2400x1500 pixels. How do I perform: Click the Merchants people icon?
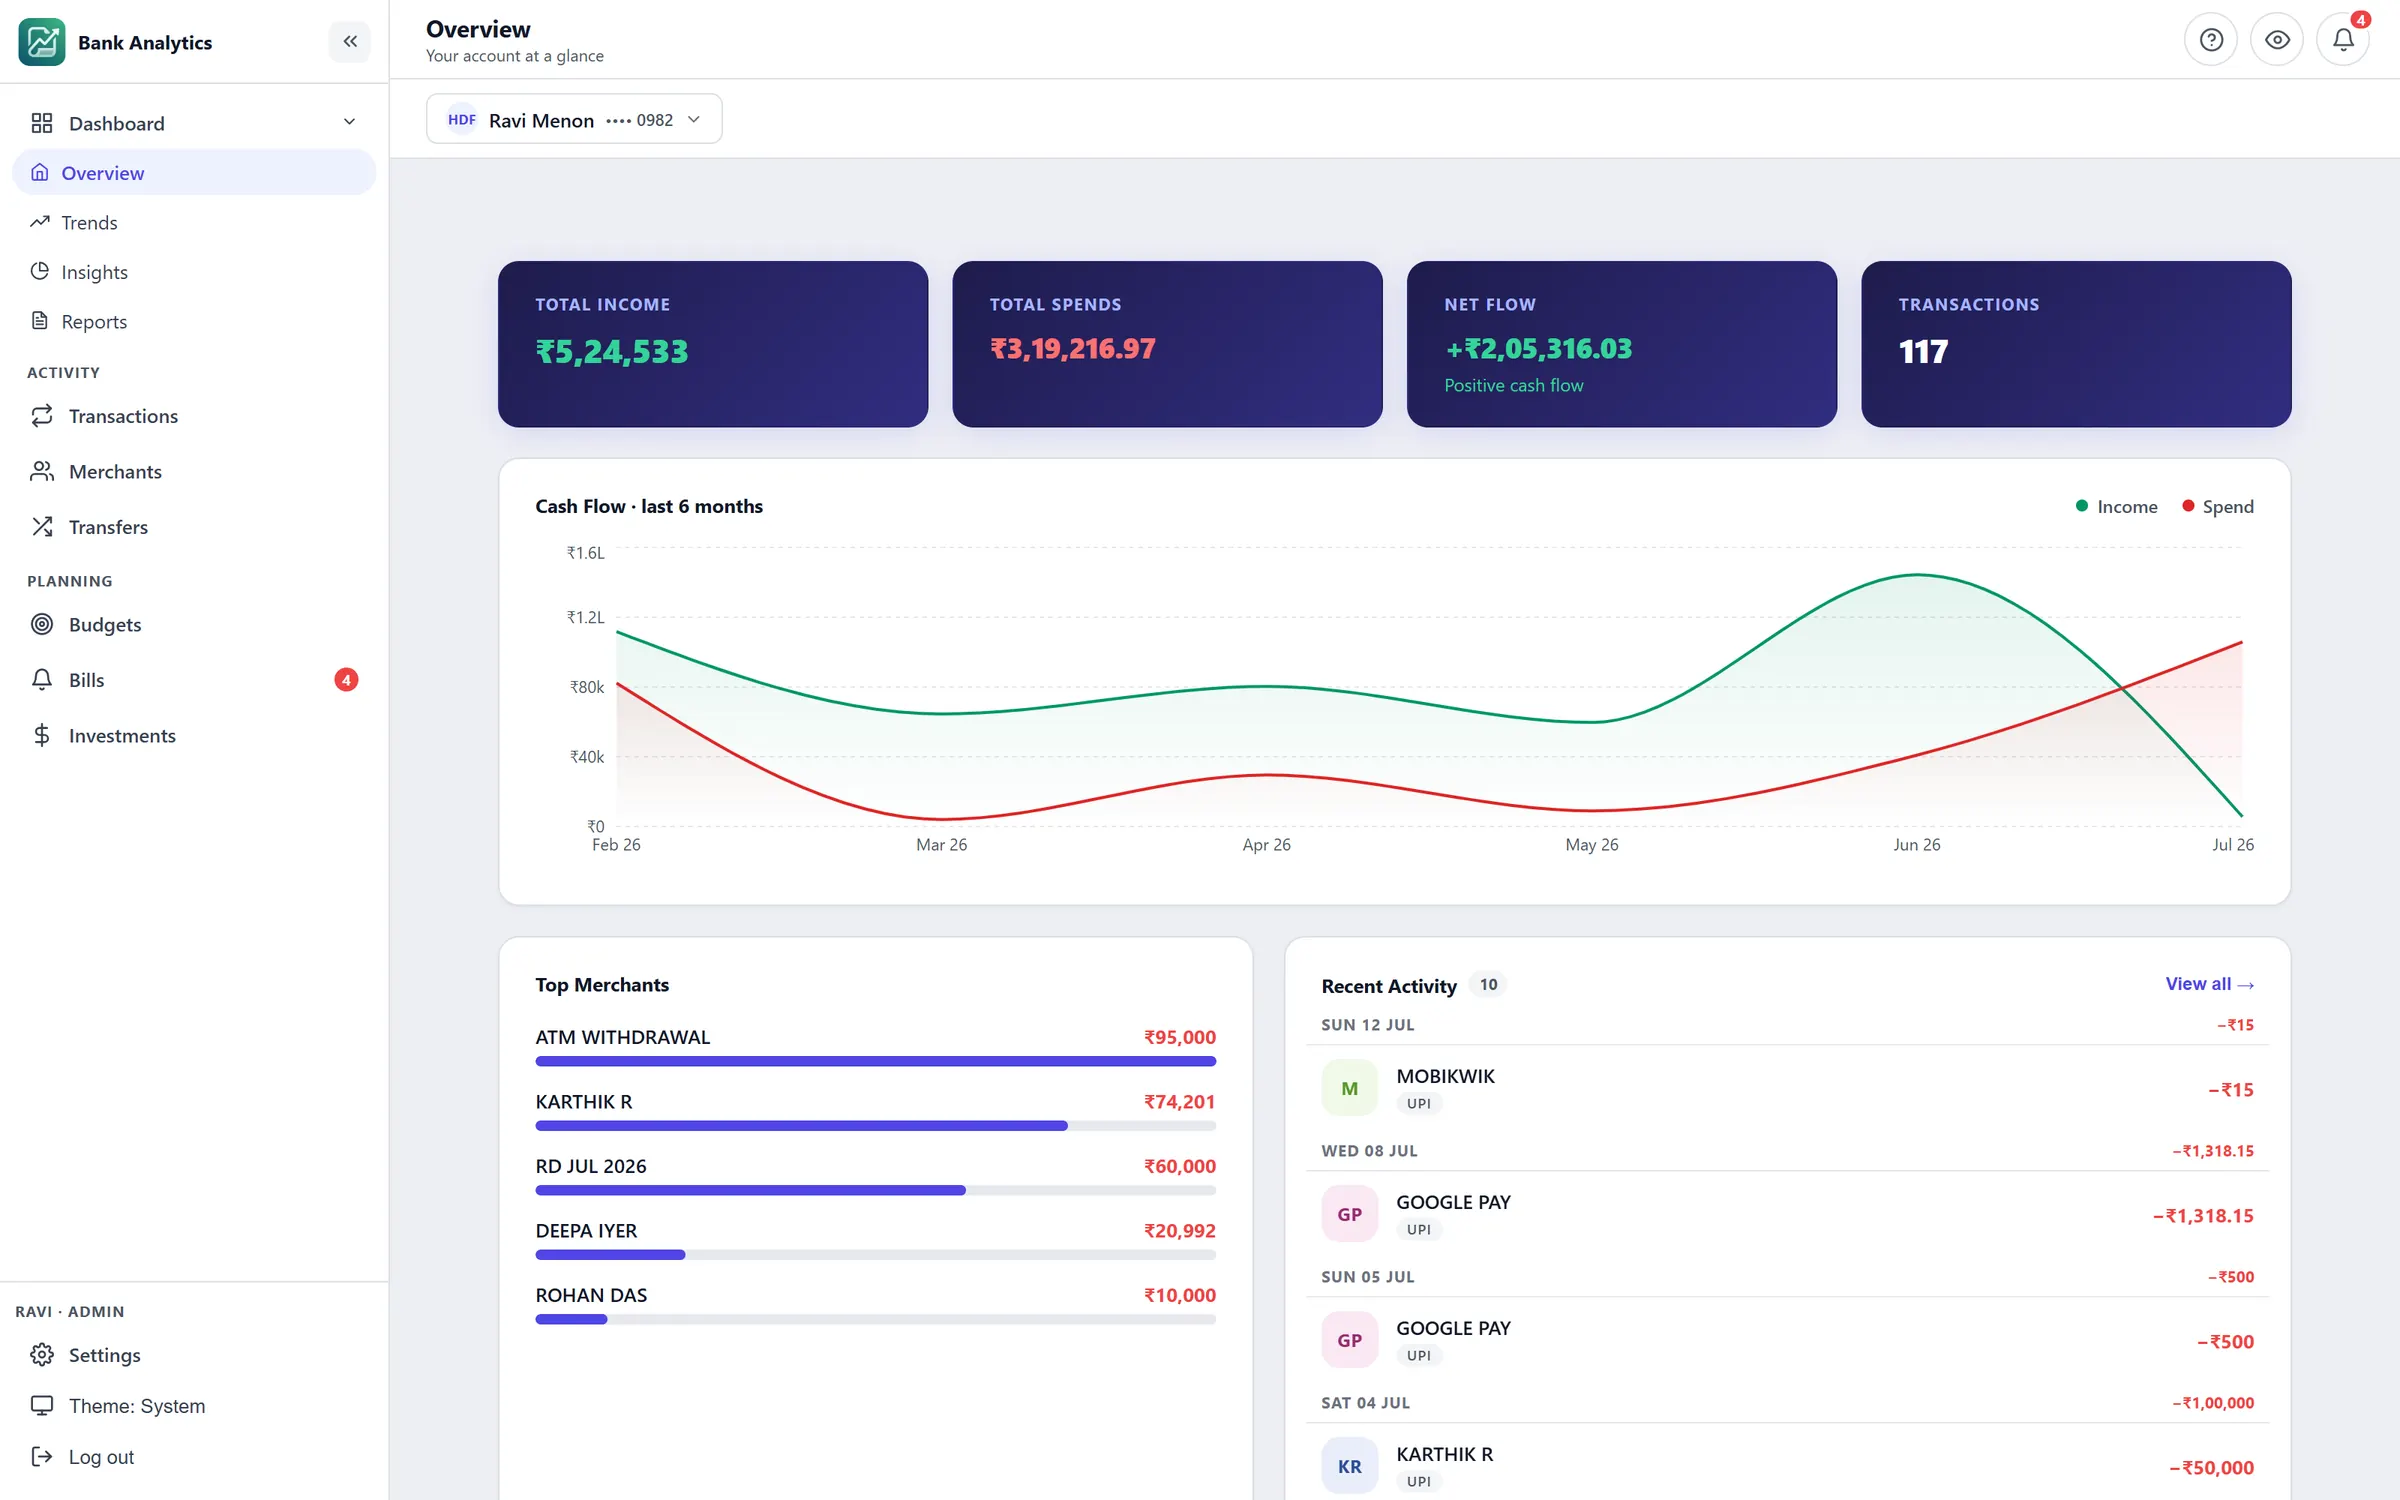click(x=42, y=471)
